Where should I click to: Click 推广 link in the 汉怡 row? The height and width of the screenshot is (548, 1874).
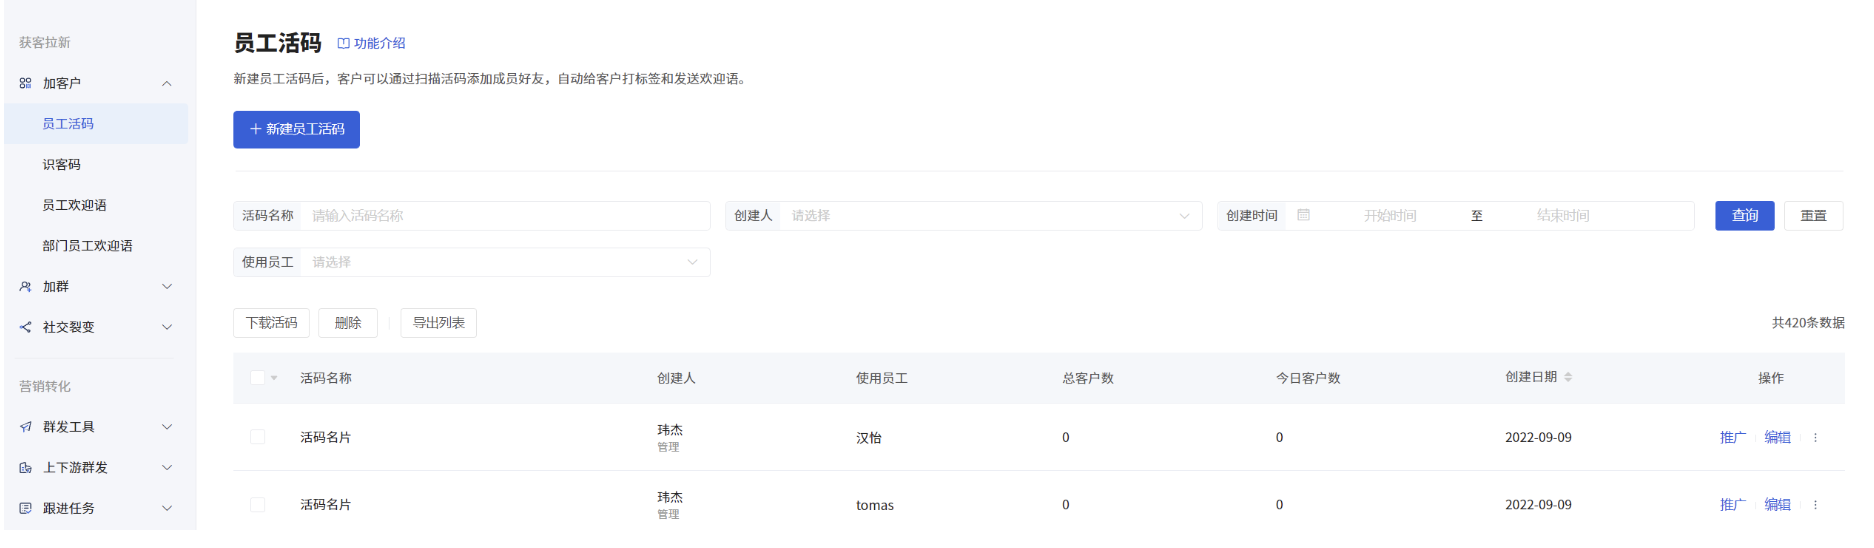(x=1732, y=437)
